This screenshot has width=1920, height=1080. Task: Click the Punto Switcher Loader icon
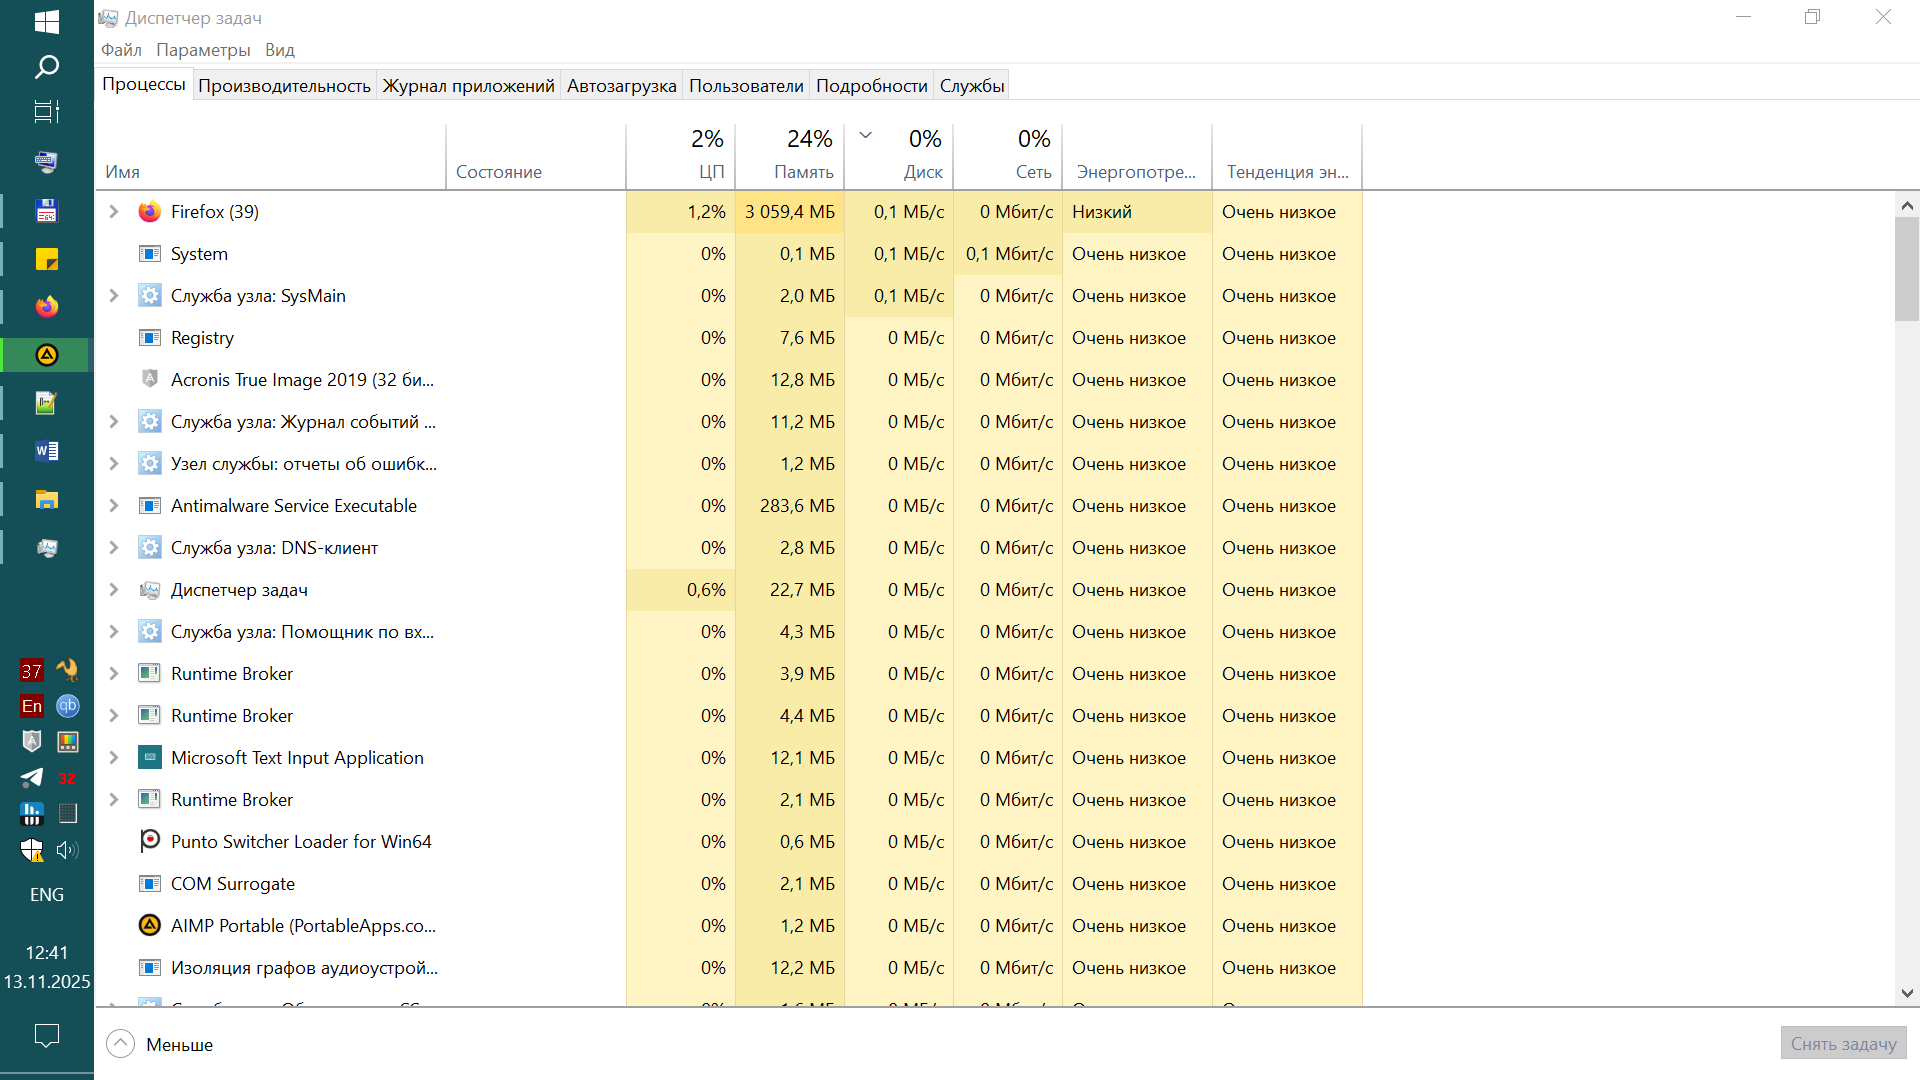(149, 842)
